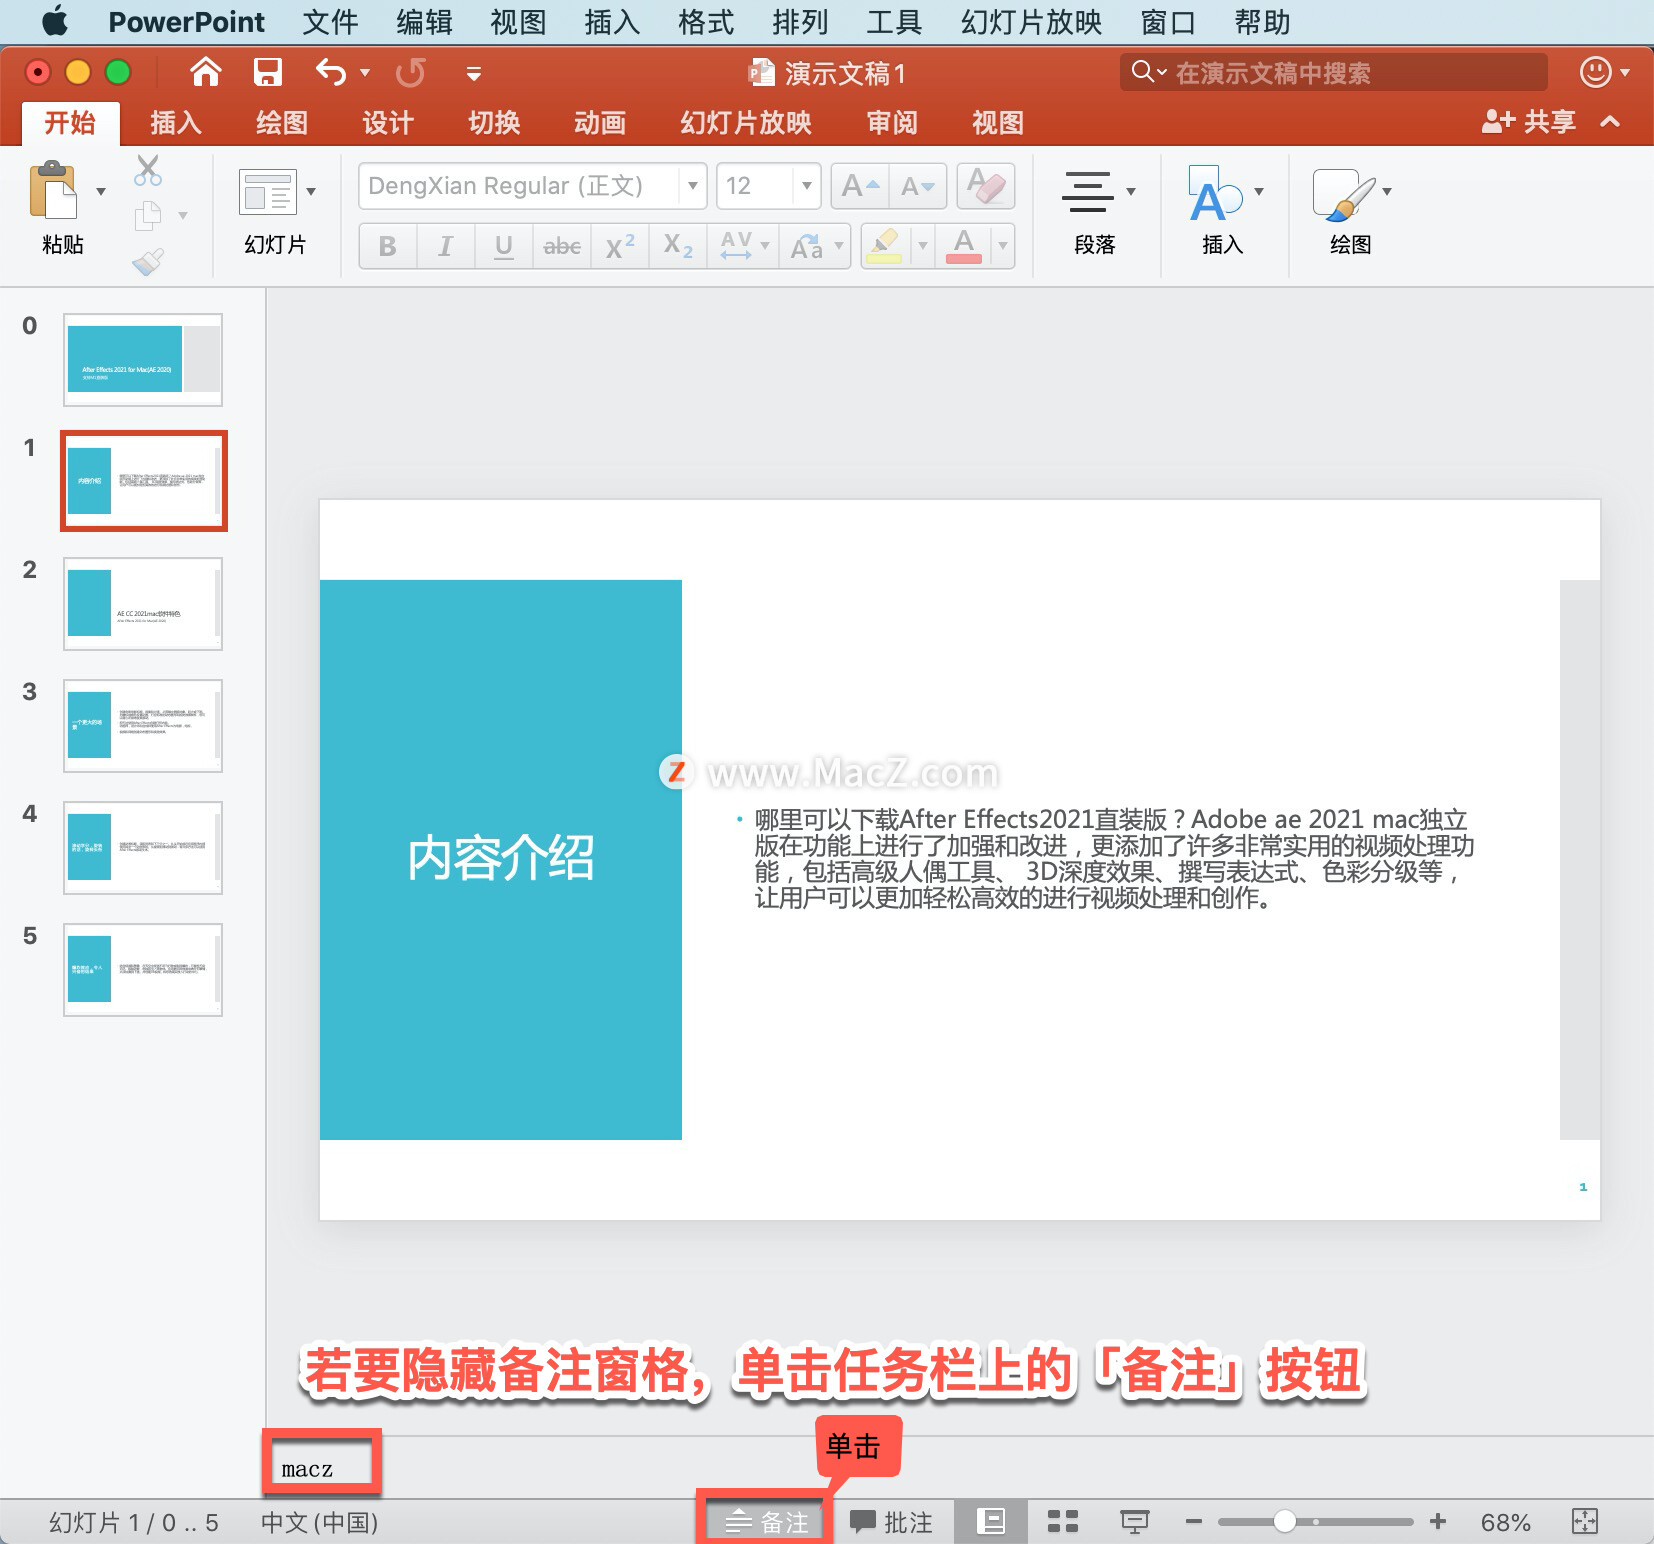Image resolution: width=1654 pixels, height=1544 pixels.
Task: Apply subscript formatting
Action: click(678, 246)
